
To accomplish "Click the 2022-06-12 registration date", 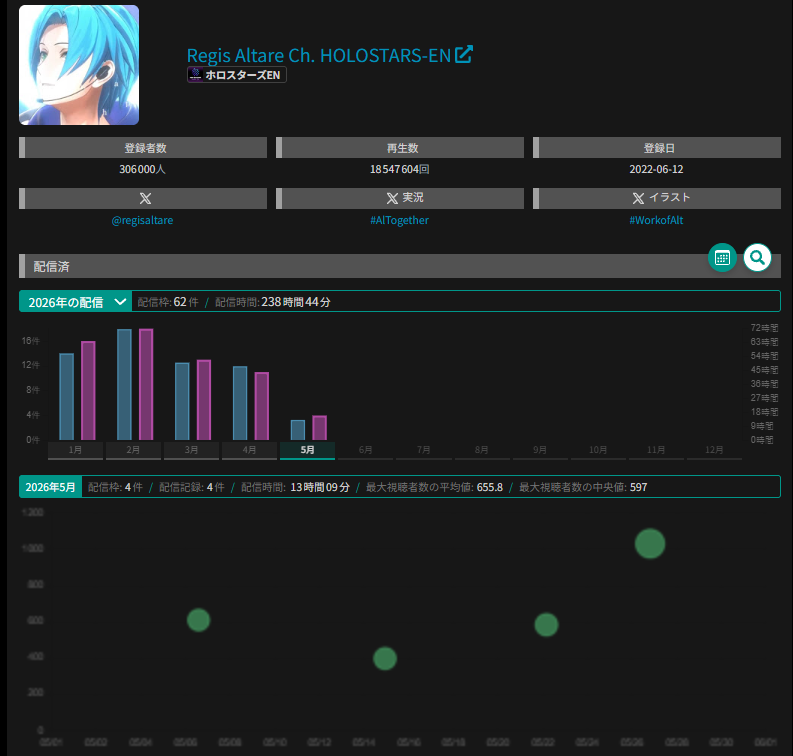I will 656,169.
